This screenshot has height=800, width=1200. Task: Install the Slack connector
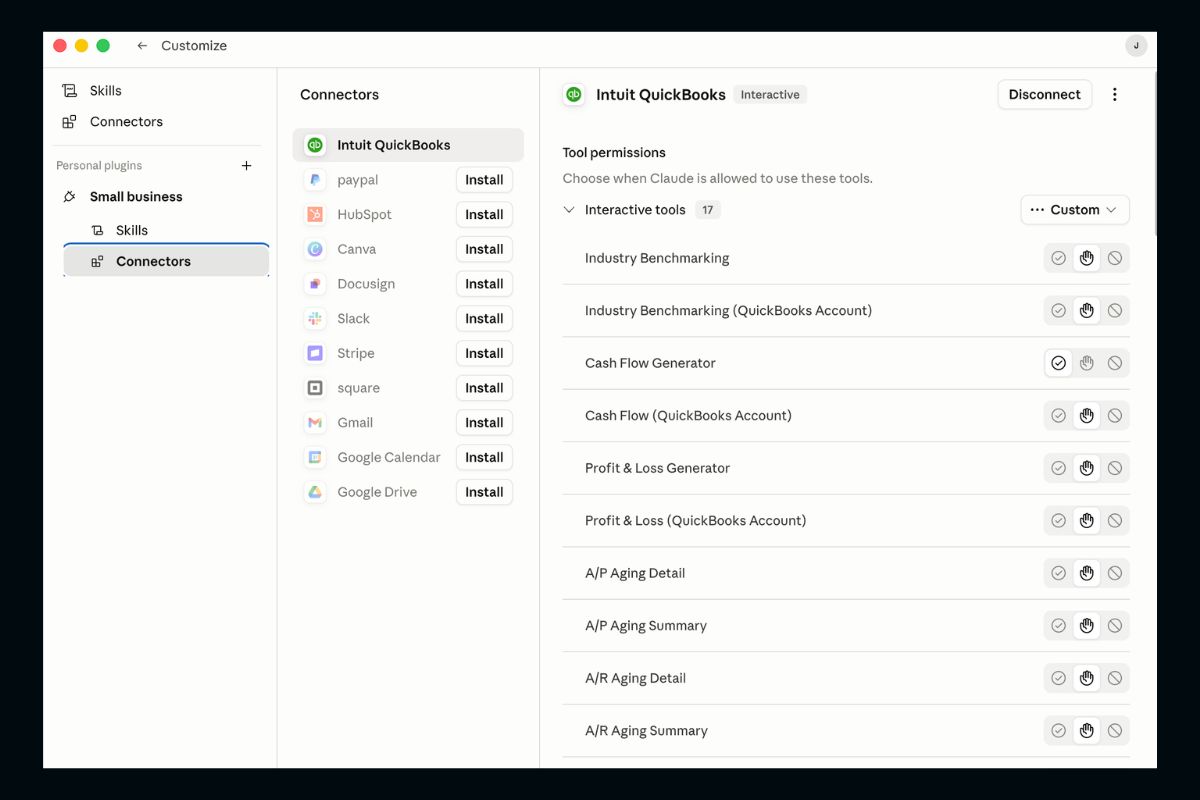click(484, 319)
